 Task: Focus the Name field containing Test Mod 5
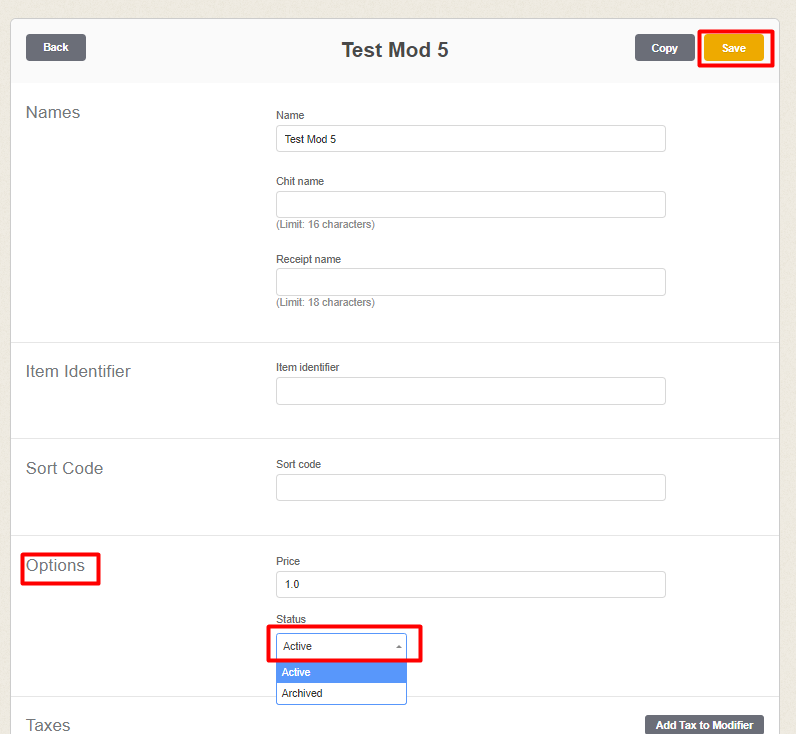coord(470,139)
